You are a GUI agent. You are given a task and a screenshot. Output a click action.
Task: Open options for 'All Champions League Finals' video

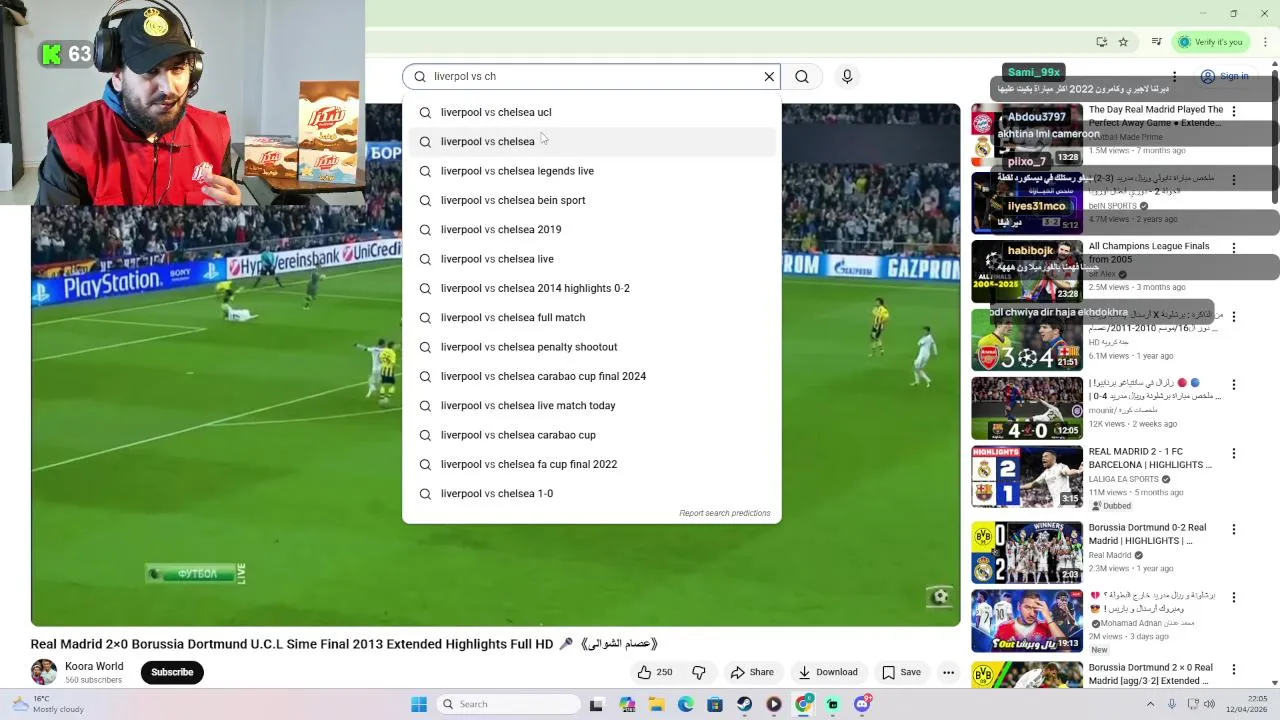pyautogui.click(x=1234, y=248)
